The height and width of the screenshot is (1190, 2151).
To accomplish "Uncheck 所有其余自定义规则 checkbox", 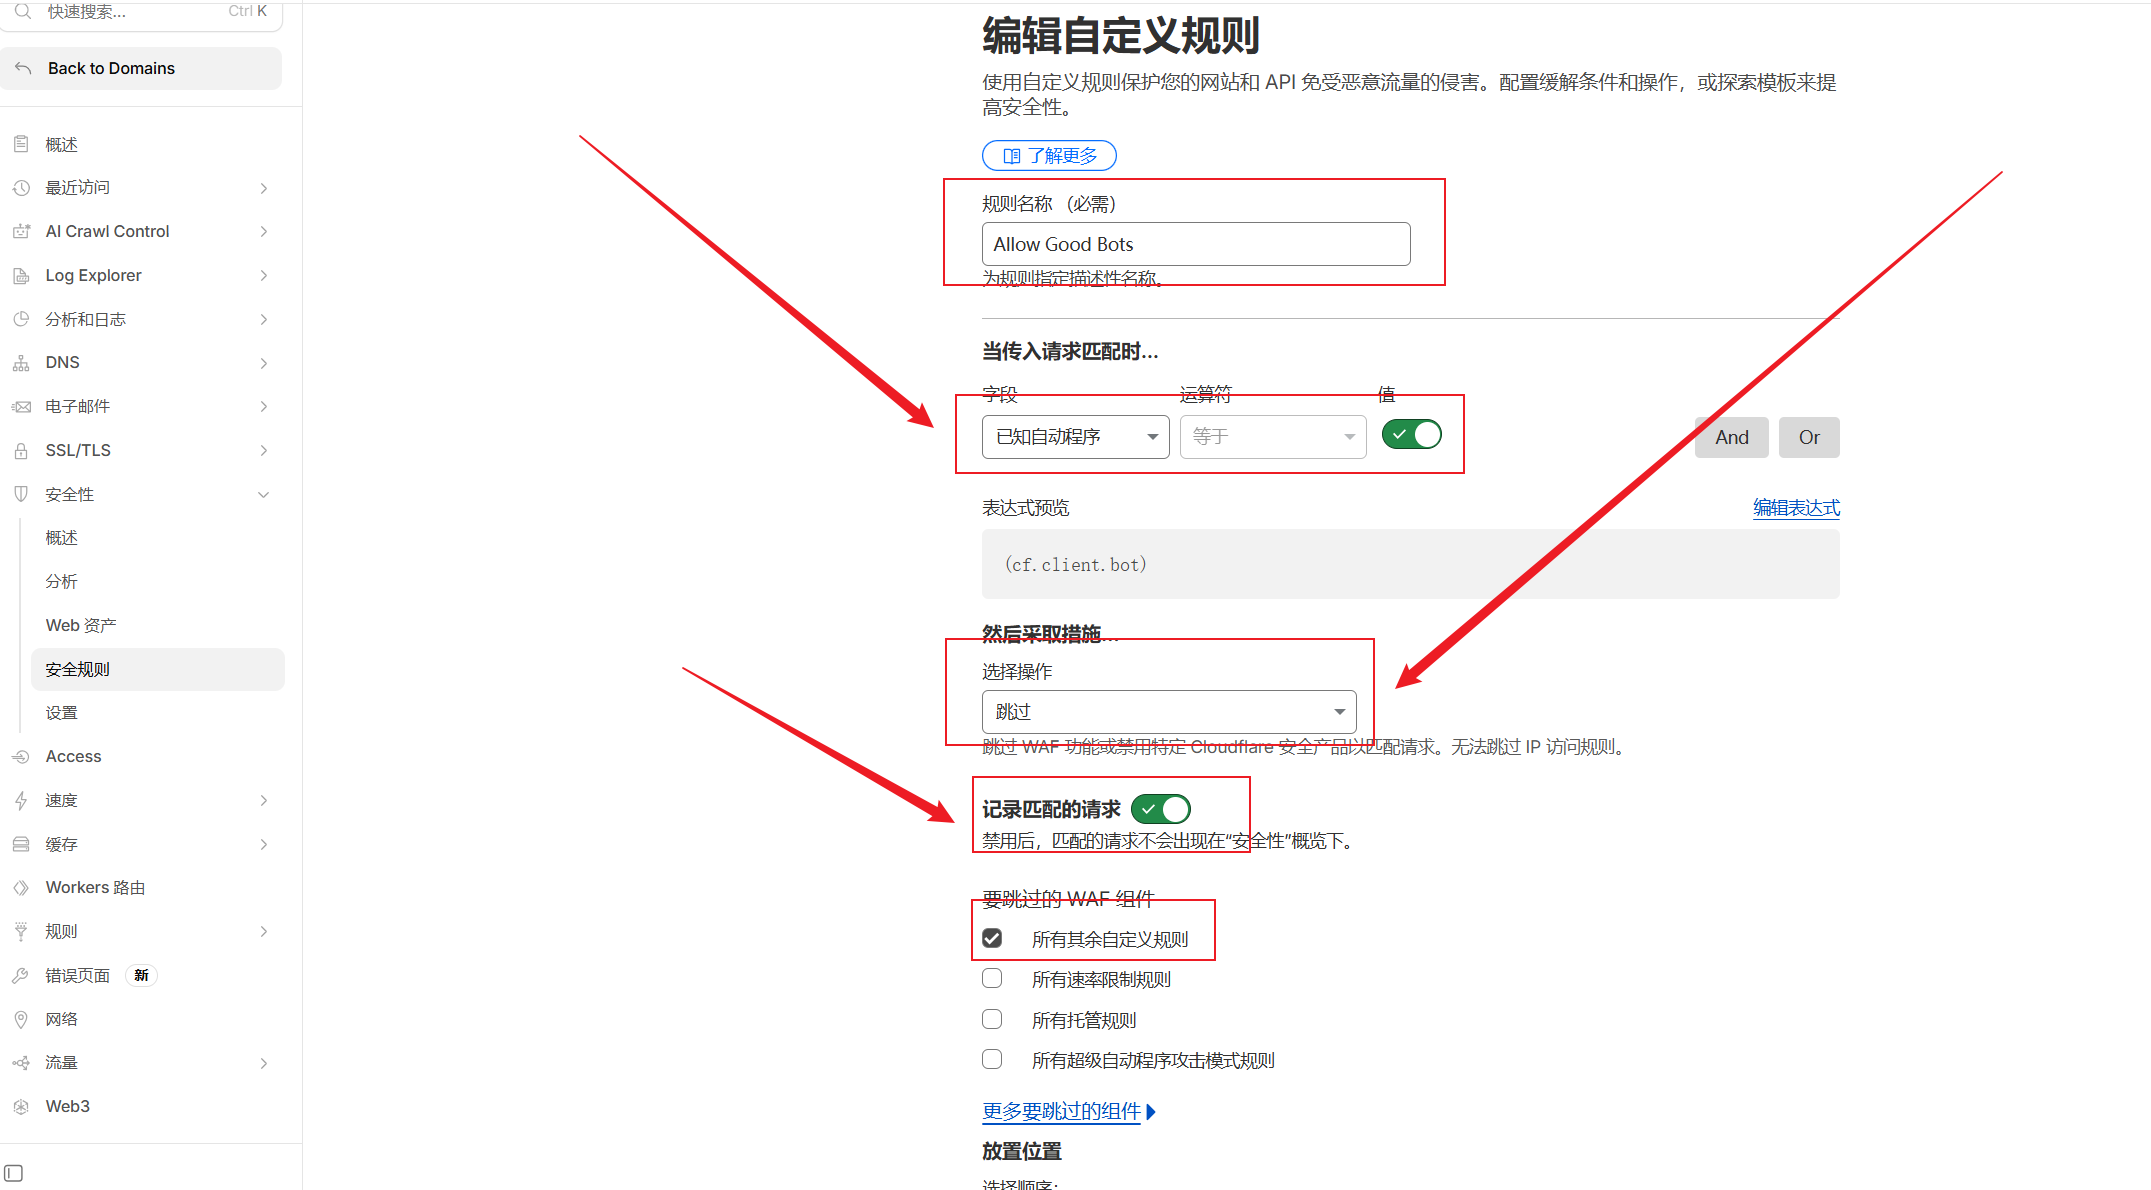I will [991, 938].
